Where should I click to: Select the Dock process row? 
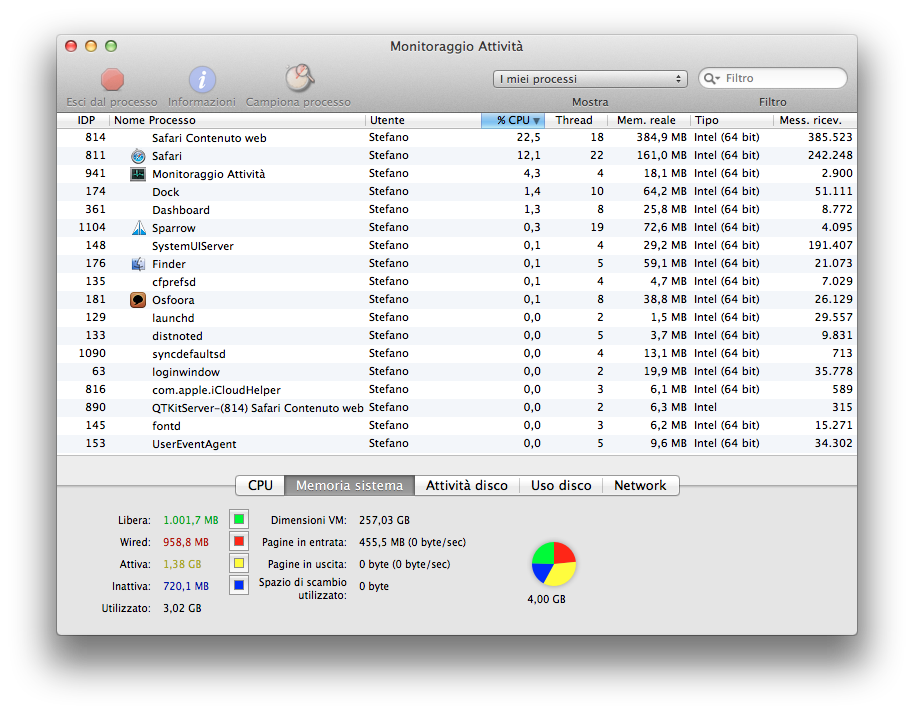click(x=457, y=192)
